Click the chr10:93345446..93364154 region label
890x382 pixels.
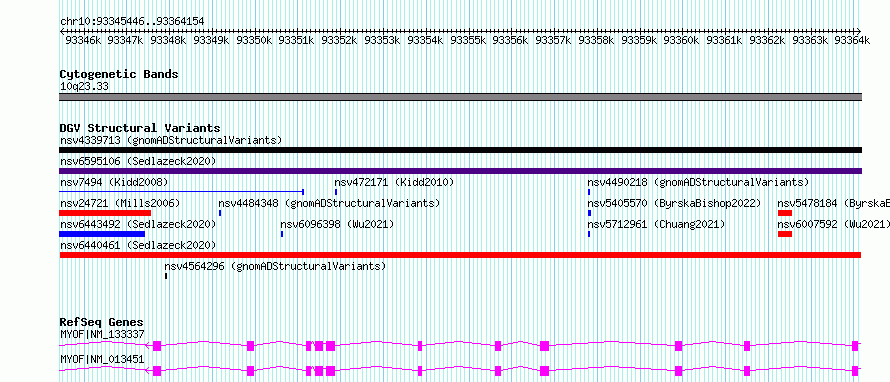132,21
